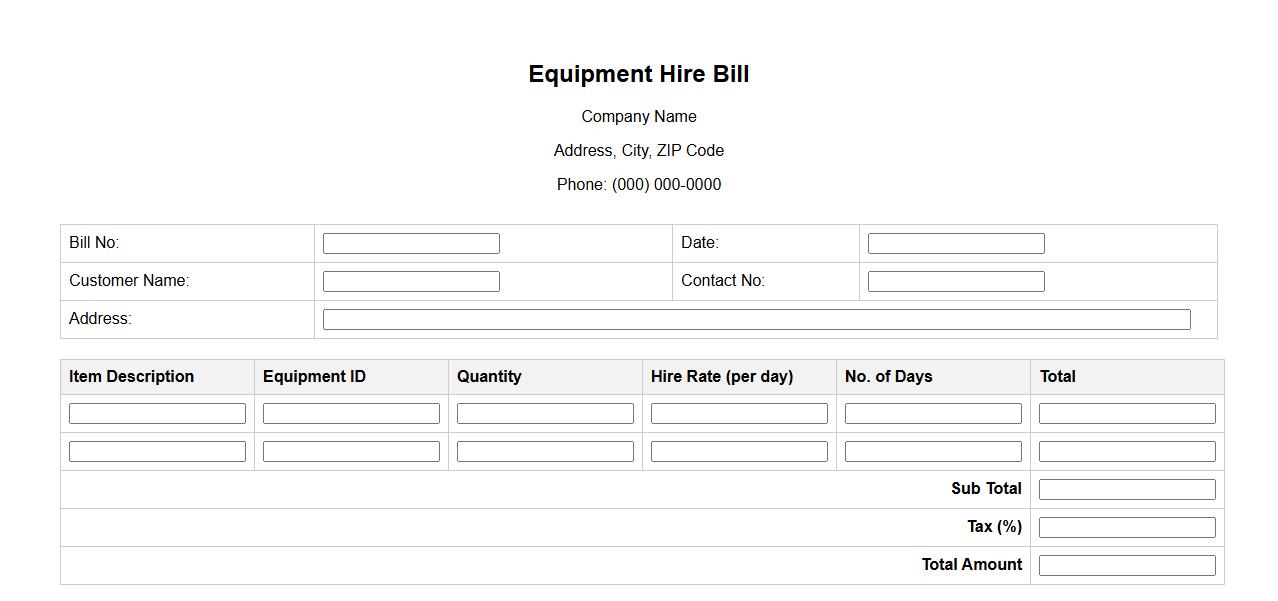
Task: Select first row Equipment ID field
Action: tap(351, 413)
